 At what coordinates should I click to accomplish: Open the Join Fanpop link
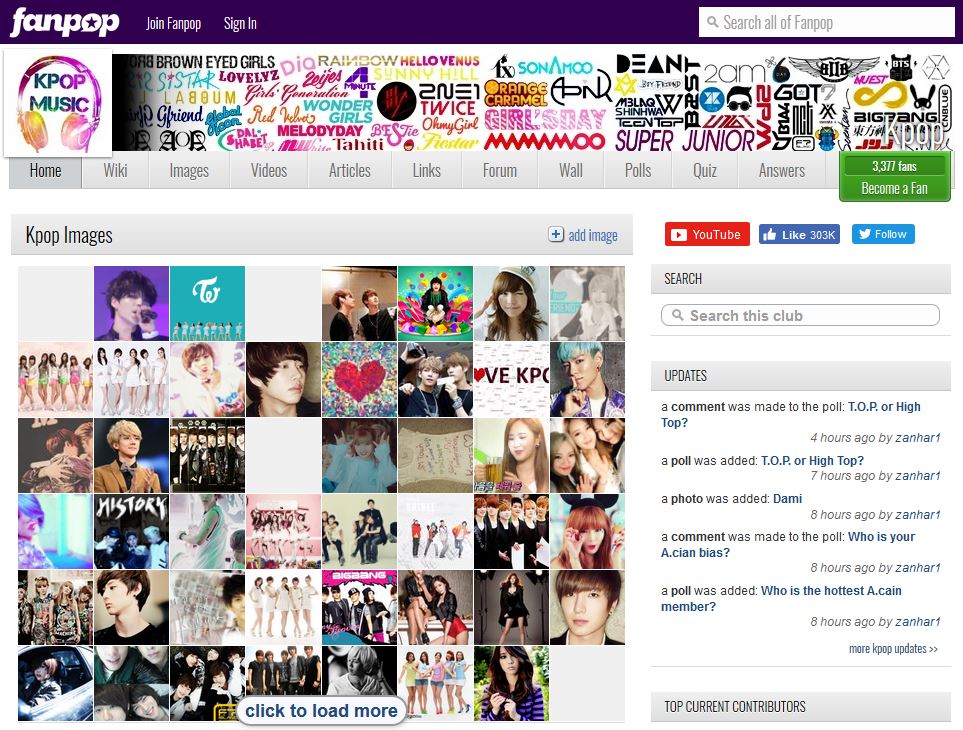tap(173, 23)
